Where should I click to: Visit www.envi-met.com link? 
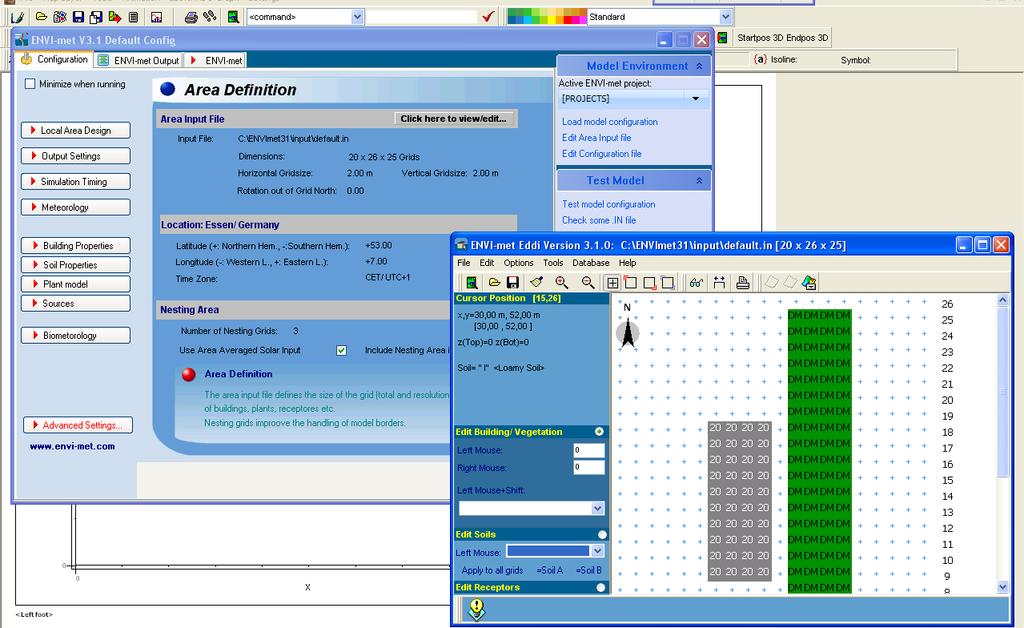[72, 447]
